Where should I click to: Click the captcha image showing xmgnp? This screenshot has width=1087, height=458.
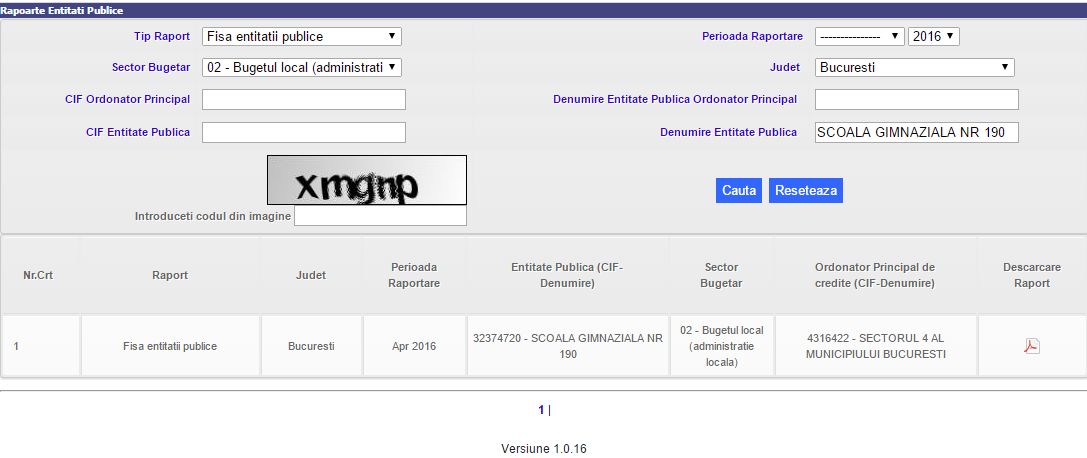367,180
